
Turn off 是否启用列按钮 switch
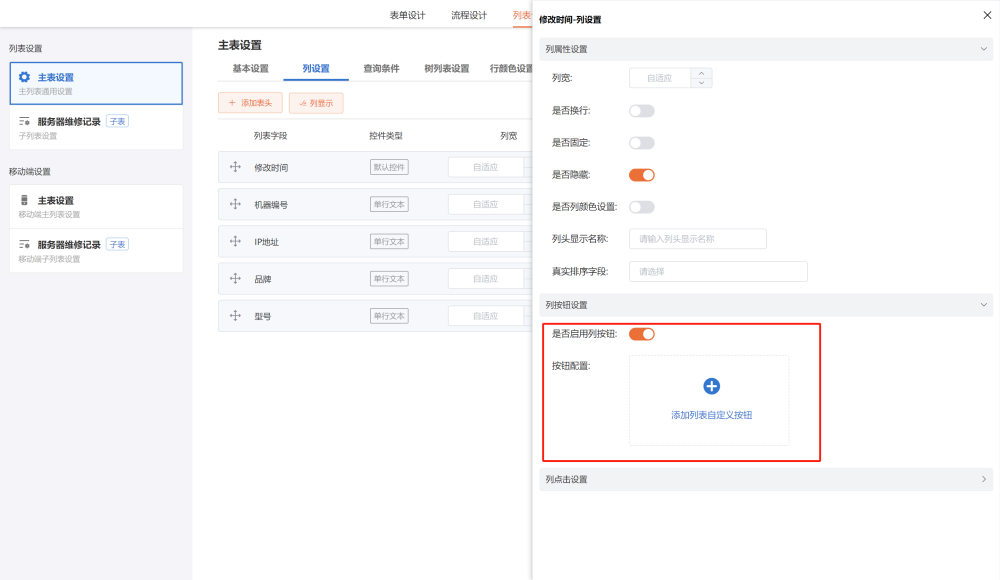pyautogui.click(x=641, y=334)
